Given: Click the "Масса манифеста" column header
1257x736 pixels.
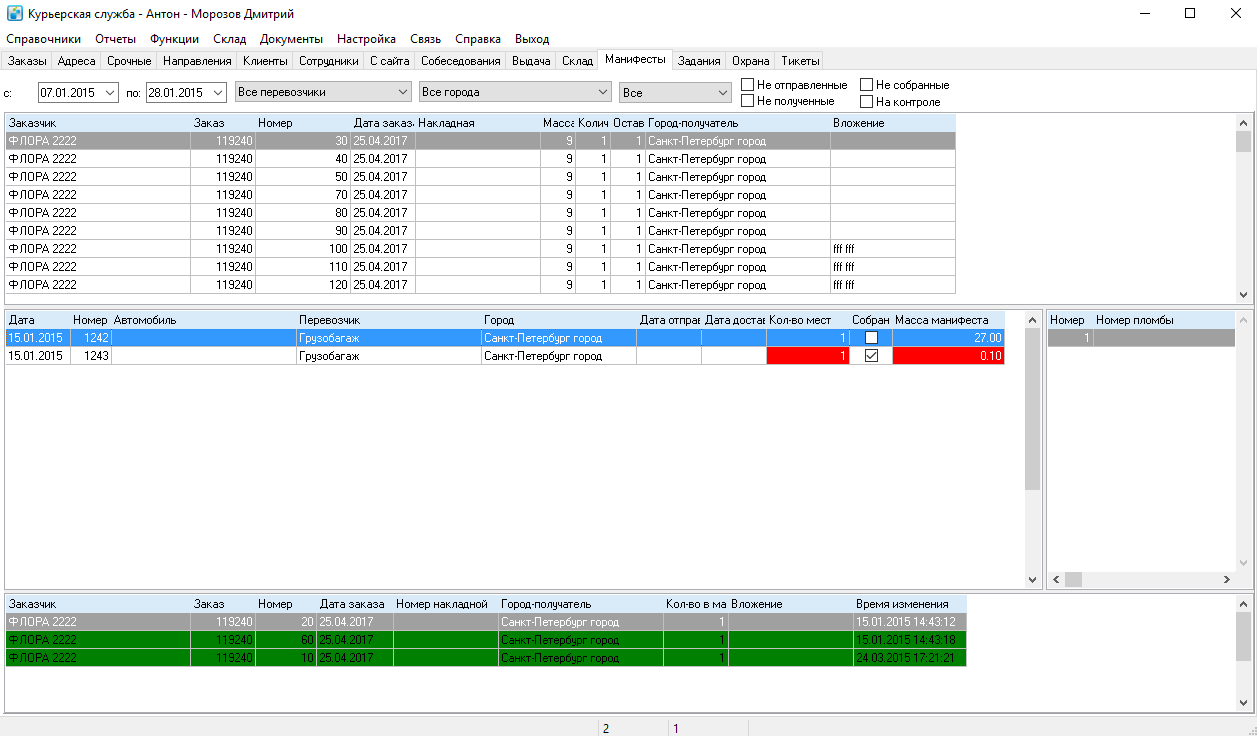Looking at the screenshot, I should click(947, 320).
